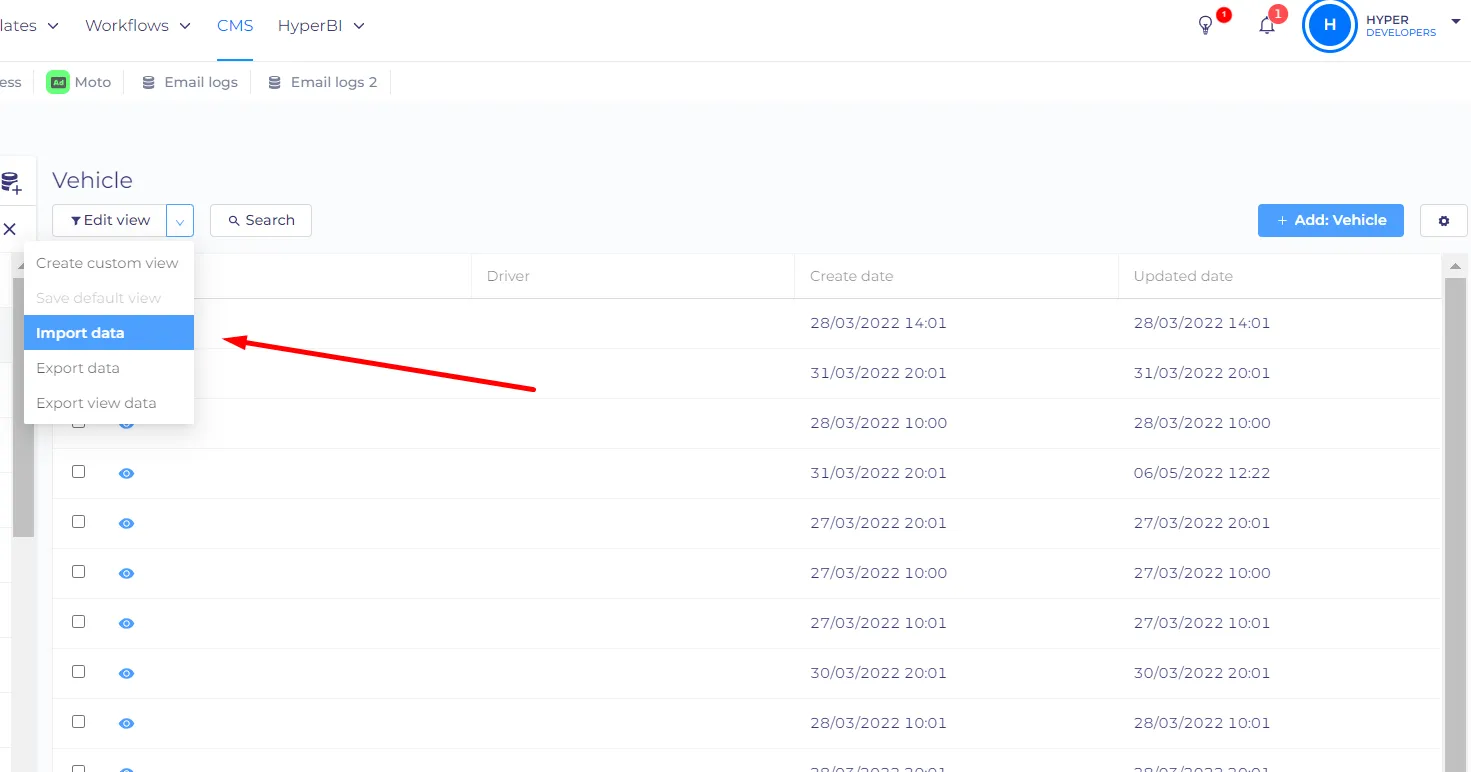1471x772 pixels.
Task: Click the blue H user avatar
Action: [x=1329, y=25]
